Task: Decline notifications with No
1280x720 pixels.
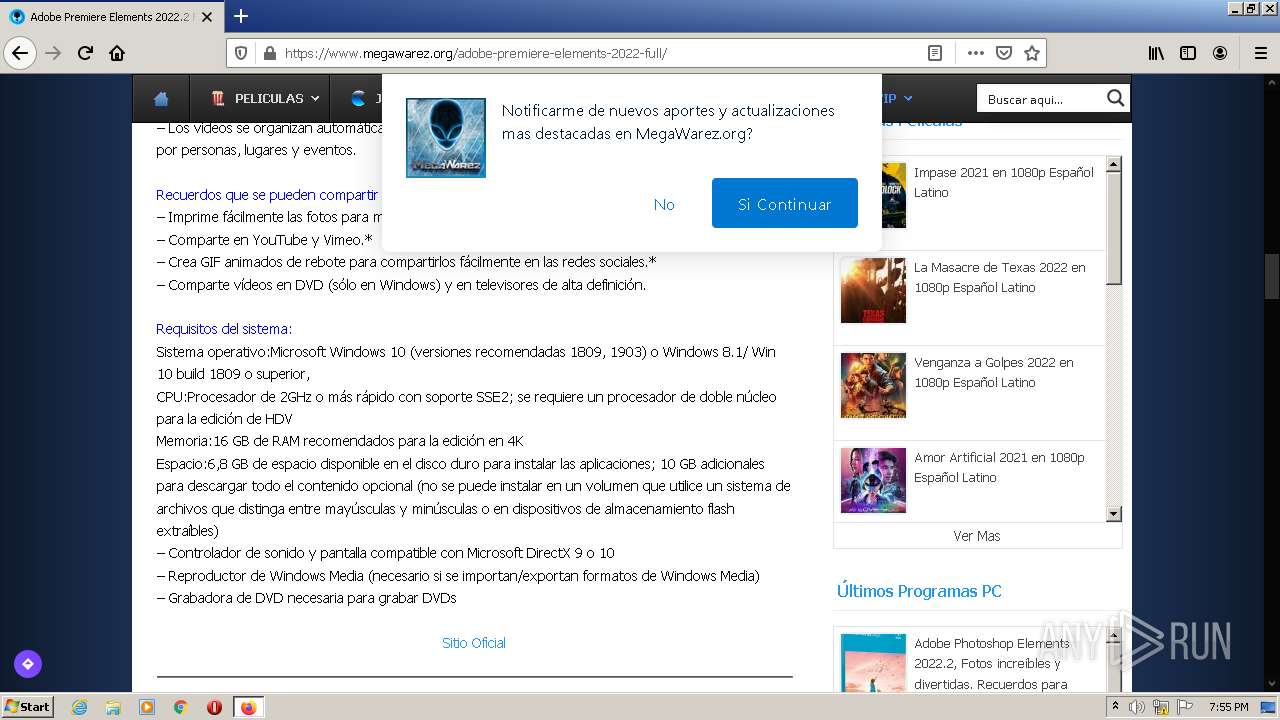Action: coord(664,204)
